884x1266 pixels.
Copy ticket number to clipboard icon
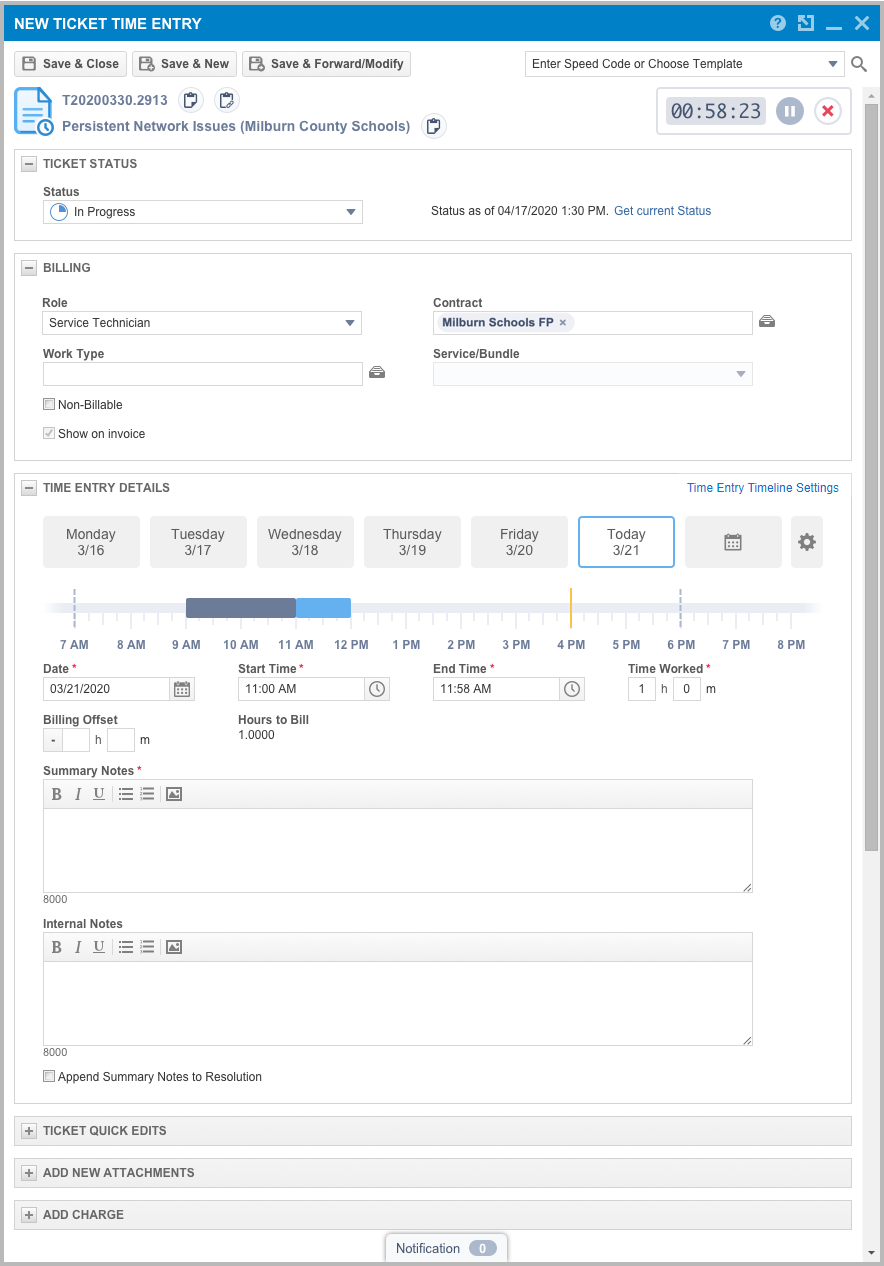point(190,100)
